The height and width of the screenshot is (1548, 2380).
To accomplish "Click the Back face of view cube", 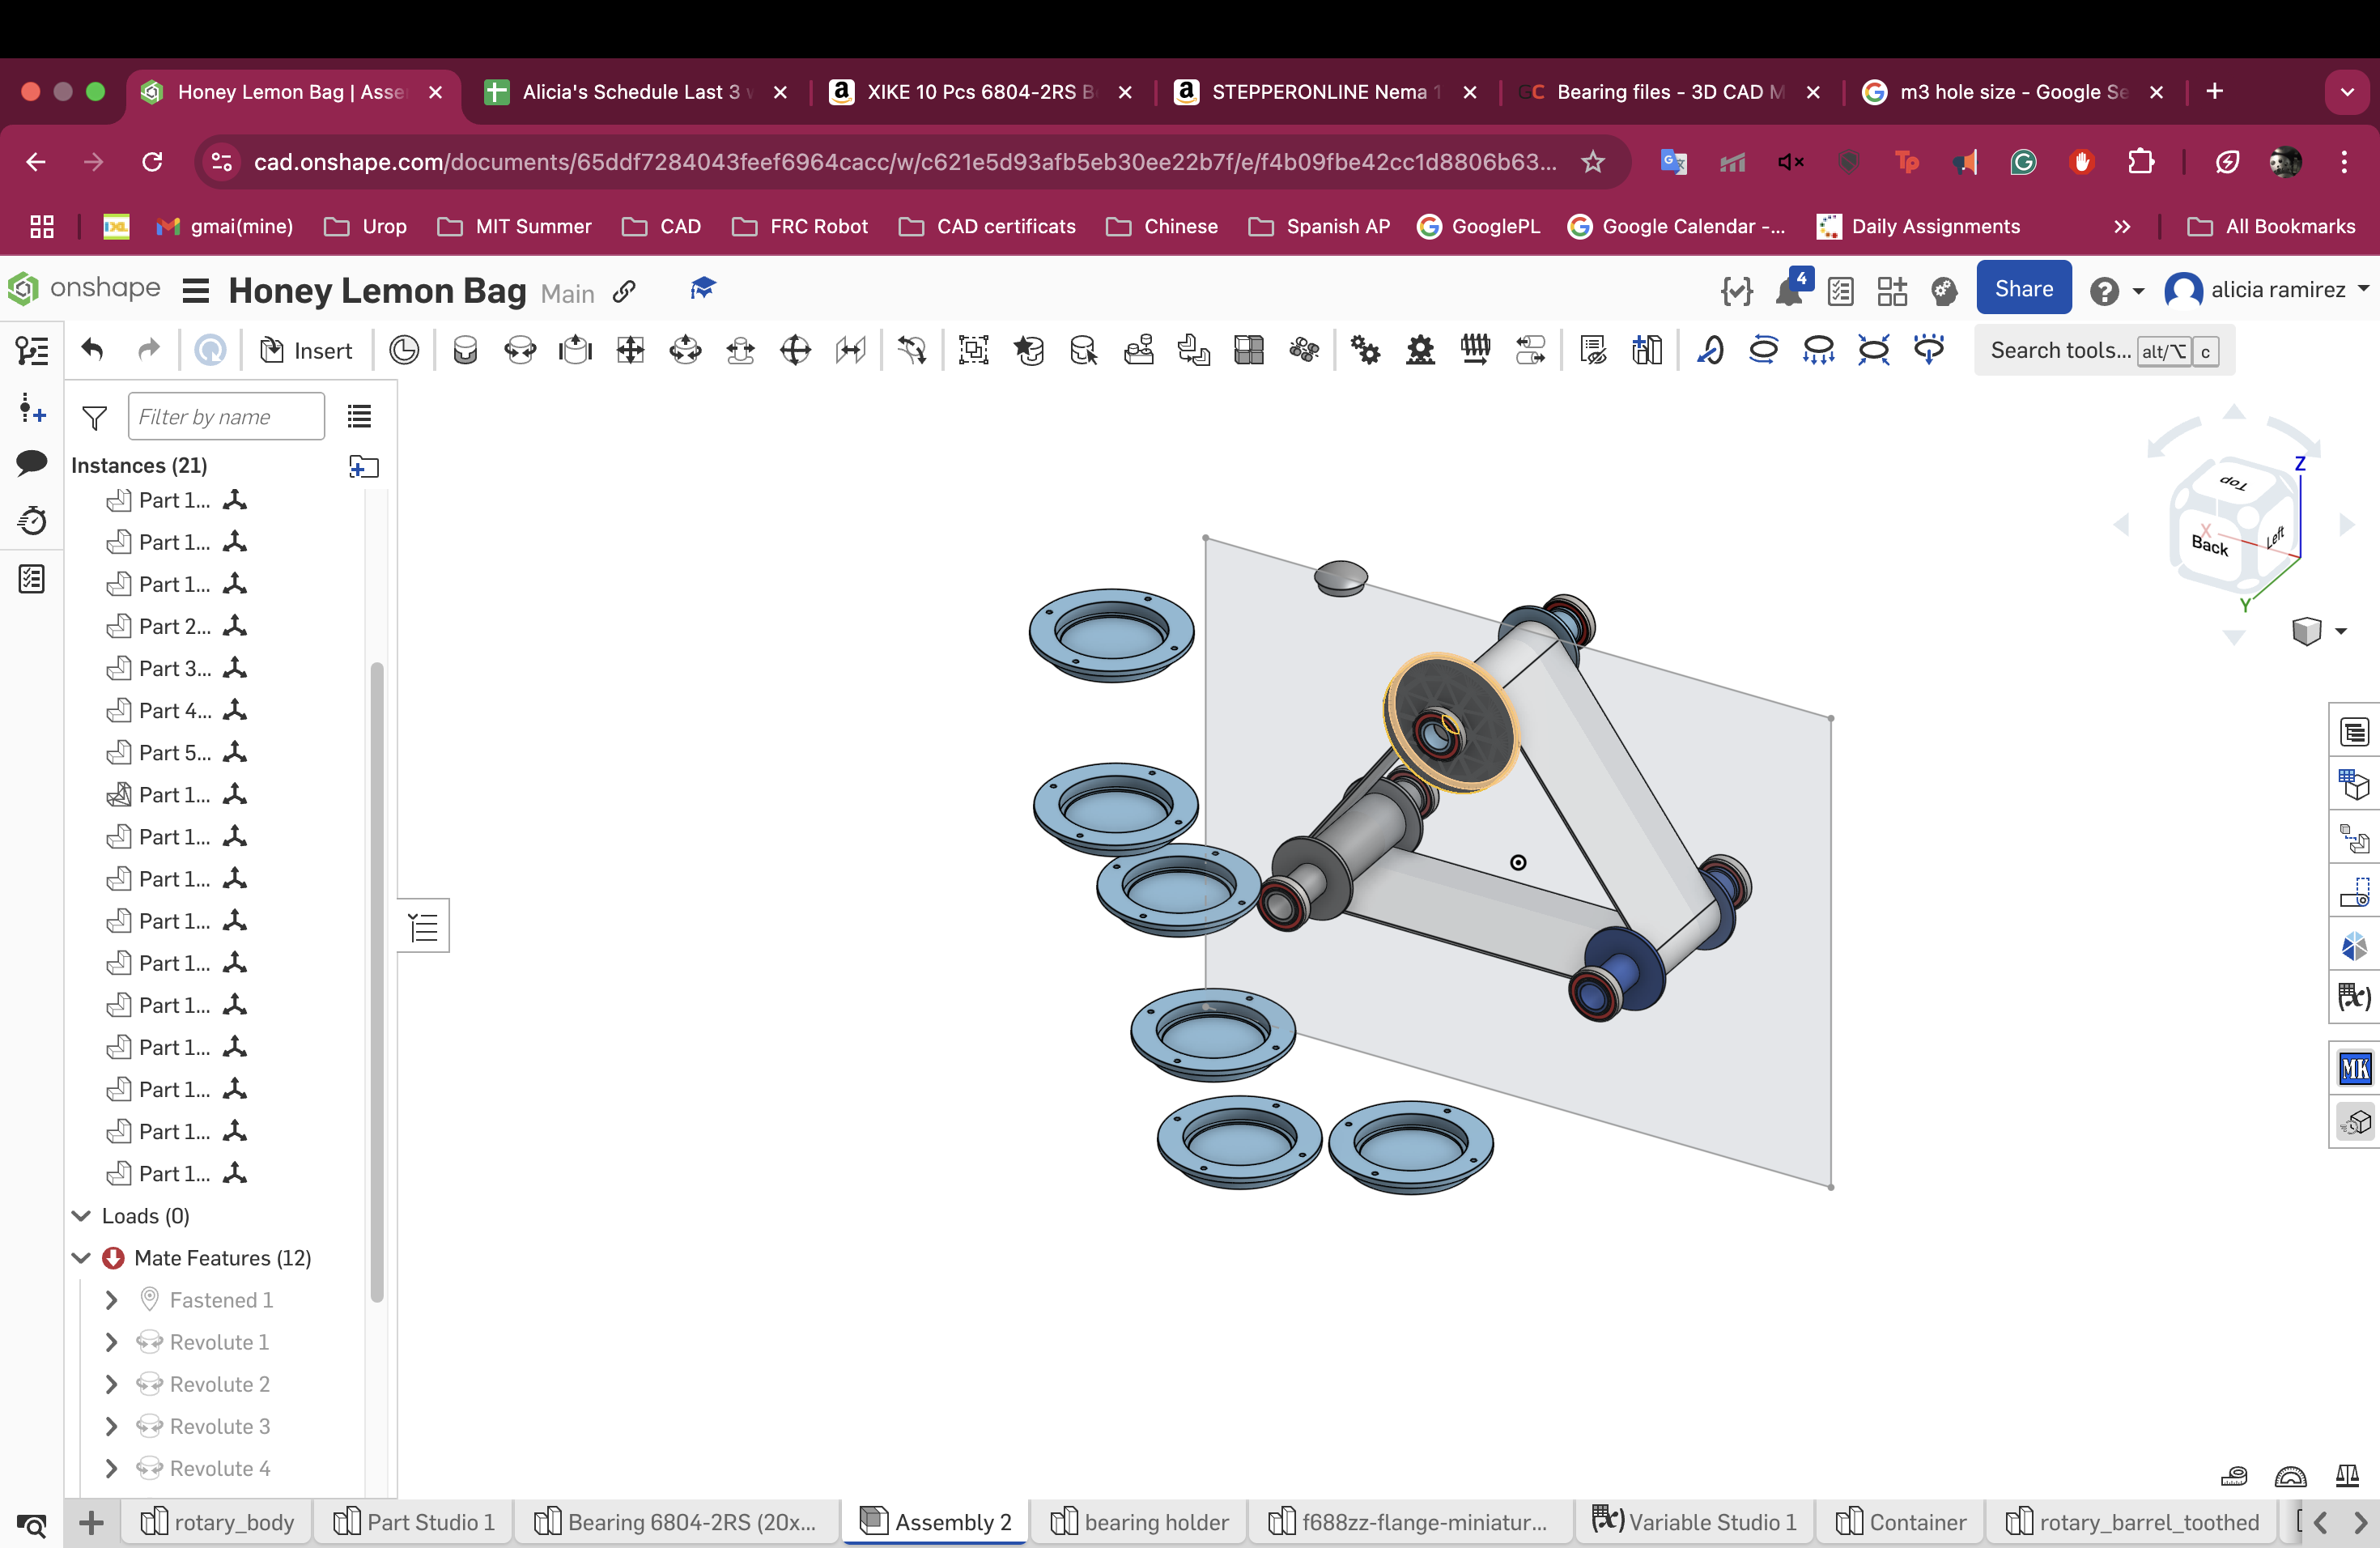I will pyautogui.click(x=2209, y=545).
